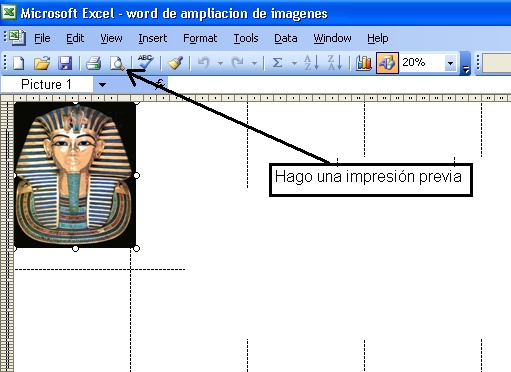Click the picture's bottom-middle resize handle
The image size is (511, 372).
coord(75,248)
